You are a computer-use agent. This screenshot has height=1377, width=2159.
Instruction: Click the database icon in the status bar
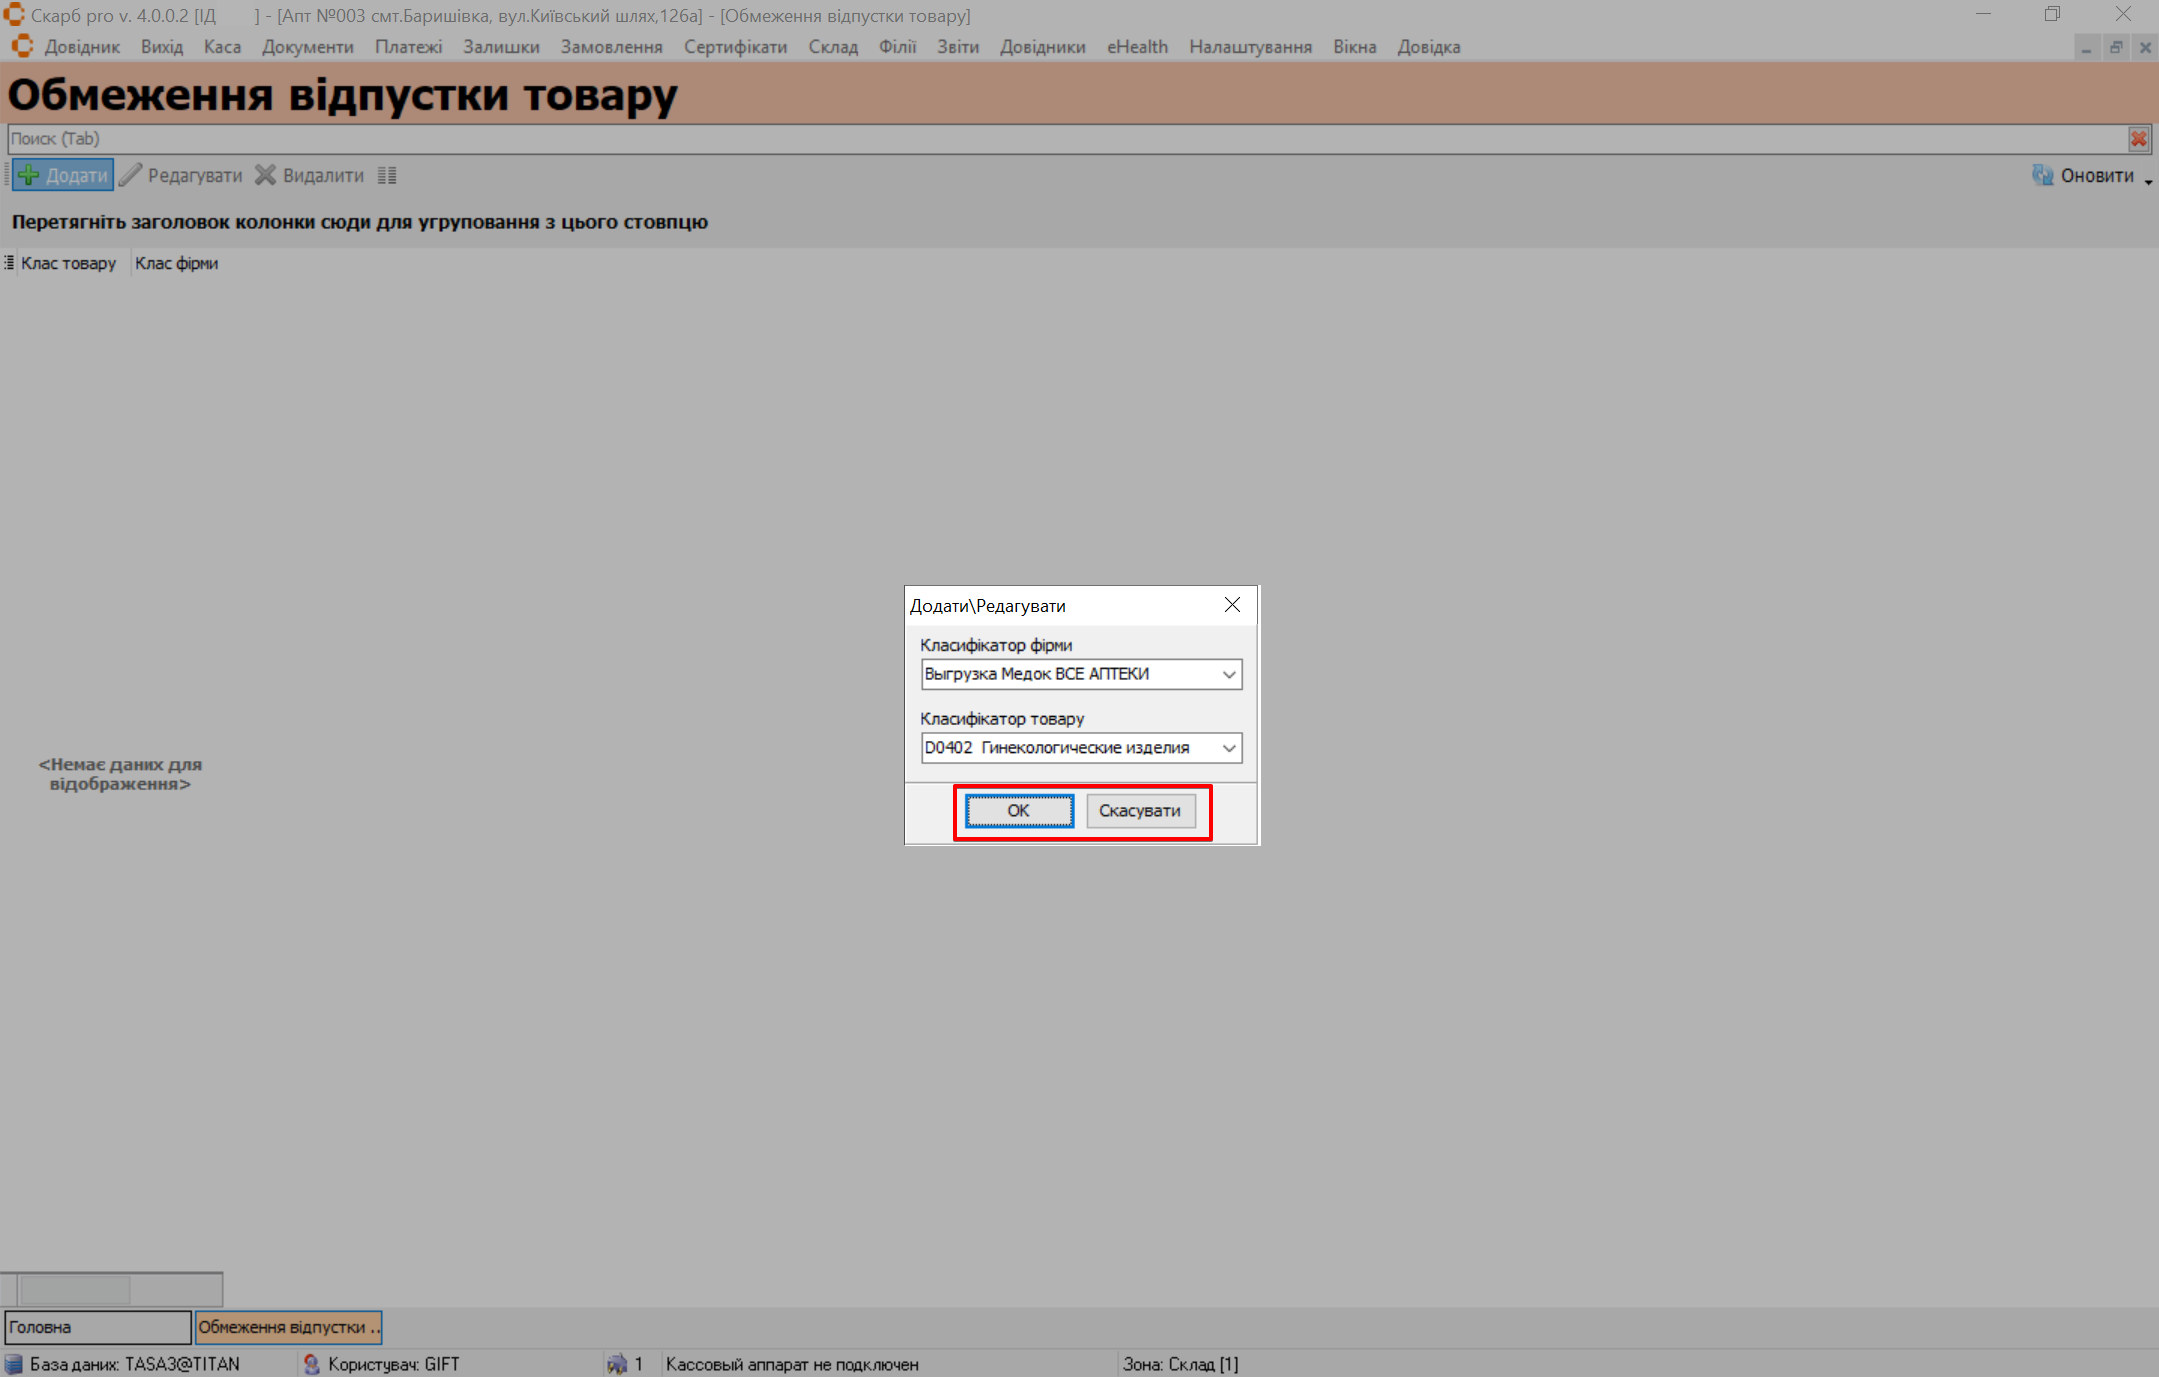[13, 1364]
